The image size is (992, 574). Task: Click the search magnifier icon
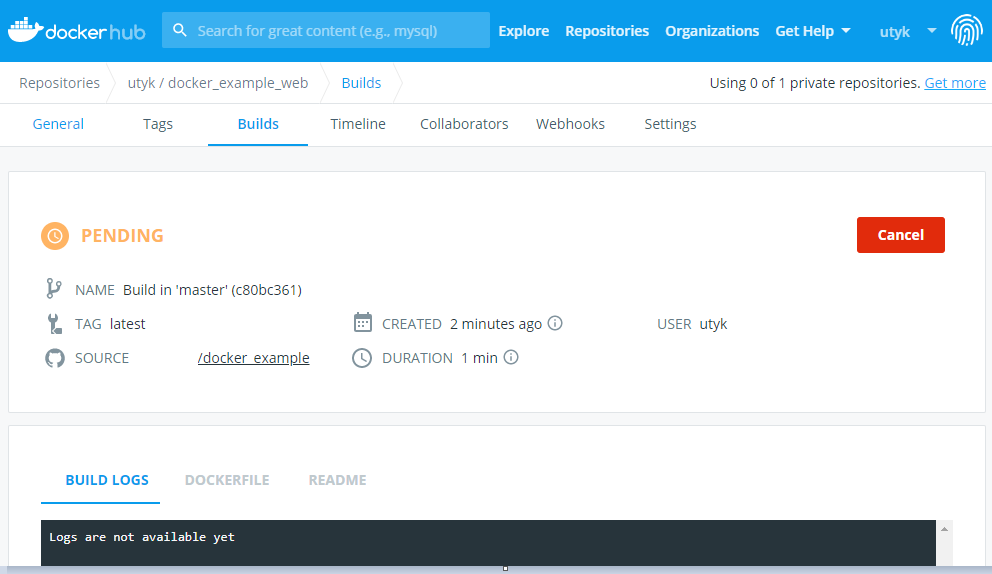[180, 30]
